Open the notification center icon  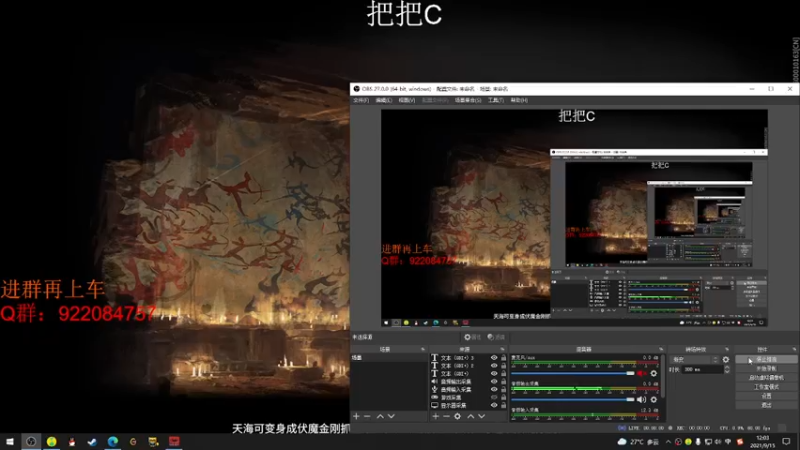[786, 442]
